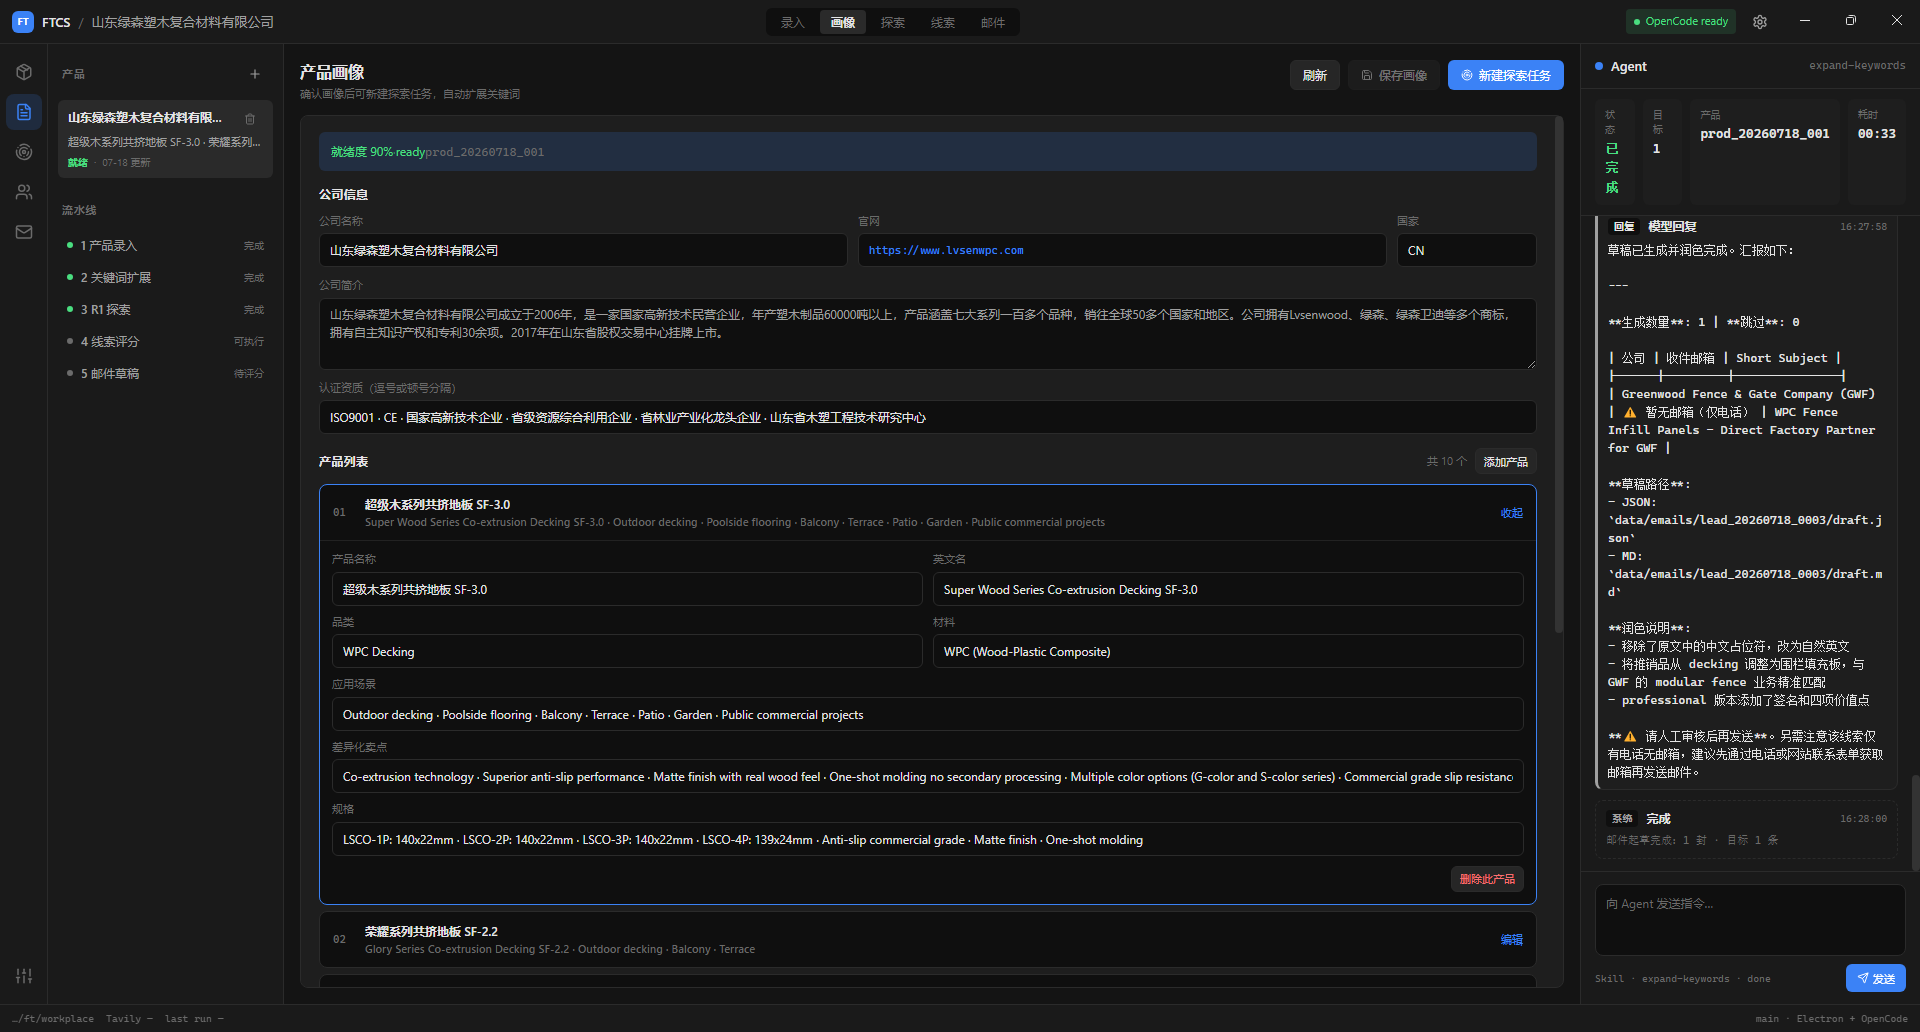Click the 删除此产品 button
Screen dimensions: 1920x1032
1487,879
